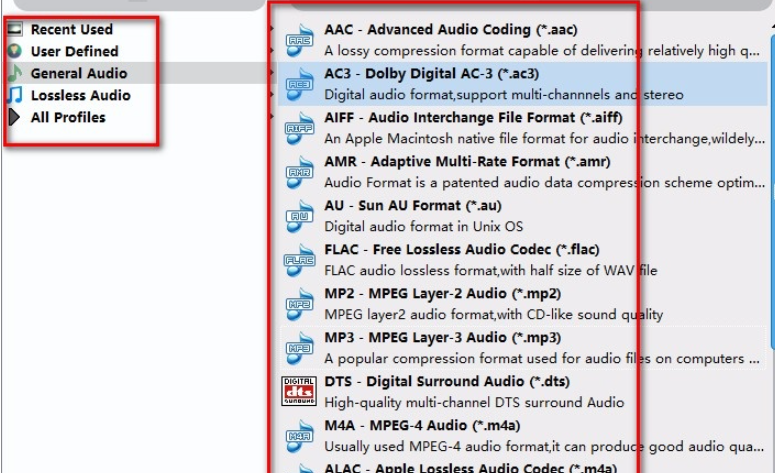The image size is (775, 473).
Task: Choose MP3 - MPEG Layer-3 Audio (*.mp3)
Action: point(443,338)
